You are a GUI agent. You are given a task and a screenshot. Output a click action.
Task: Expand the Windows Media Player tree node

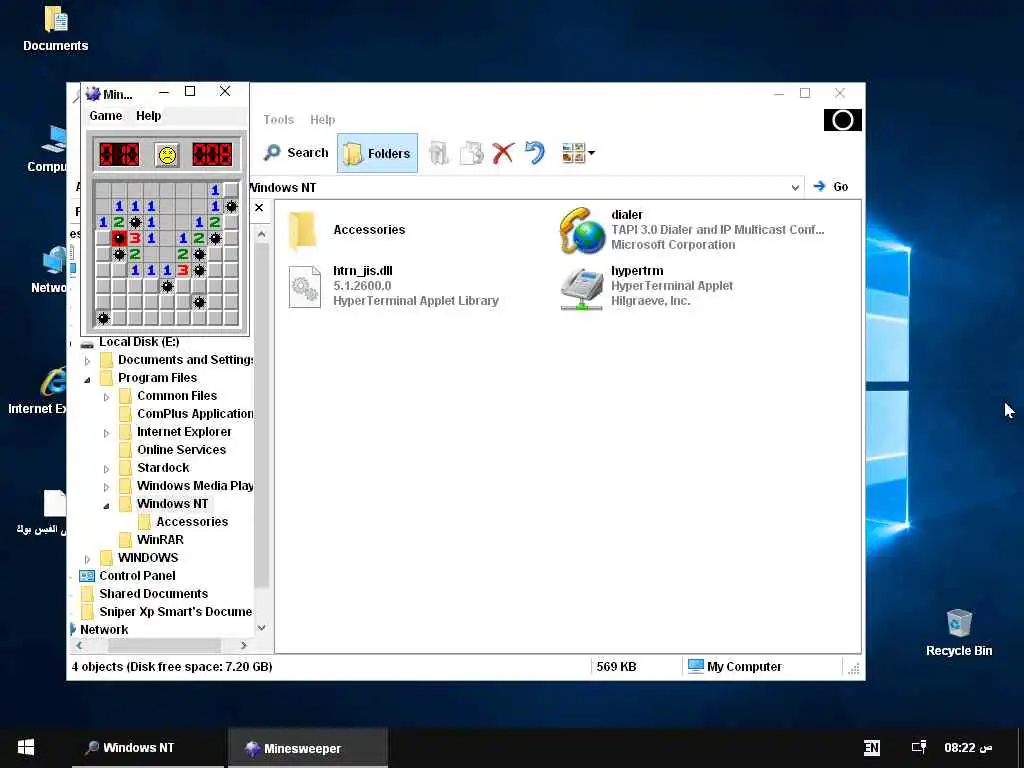106,487
